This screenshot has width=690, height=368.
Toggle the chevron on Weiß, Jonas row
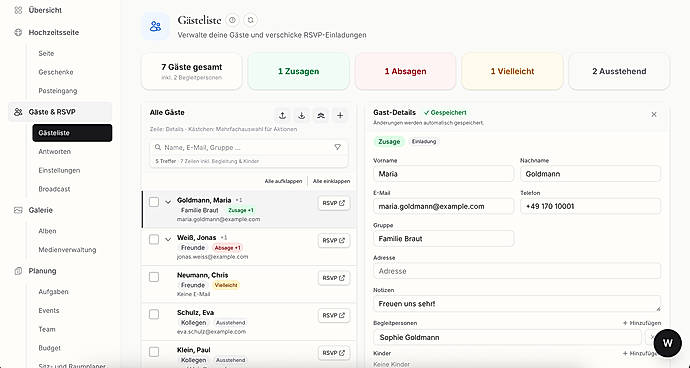pos(168,239)
